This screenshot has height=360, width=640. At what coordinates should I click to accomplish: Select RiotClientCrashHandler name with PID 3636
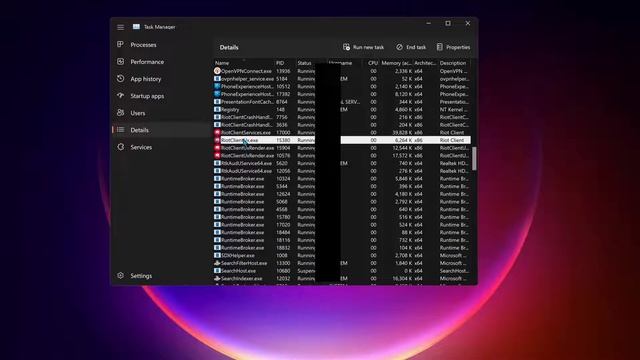246,125
